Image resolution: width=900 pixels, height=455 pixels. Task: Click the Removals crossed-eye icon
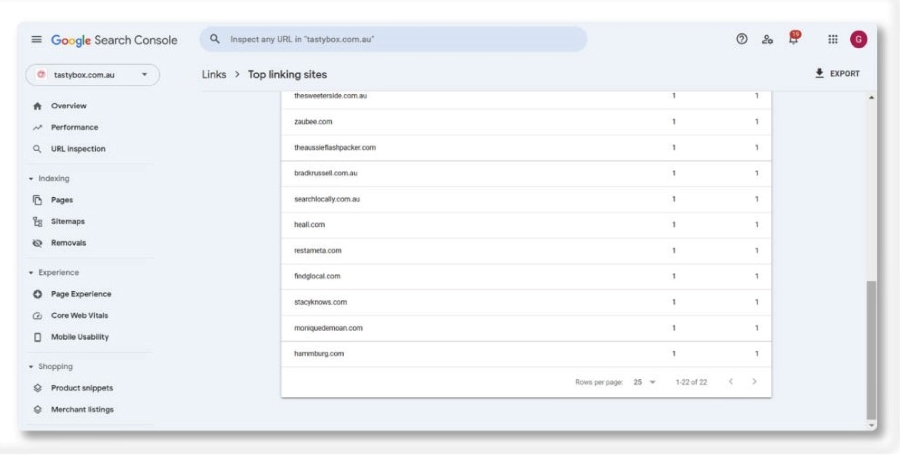pyautogui.click(x=37, y=243)
